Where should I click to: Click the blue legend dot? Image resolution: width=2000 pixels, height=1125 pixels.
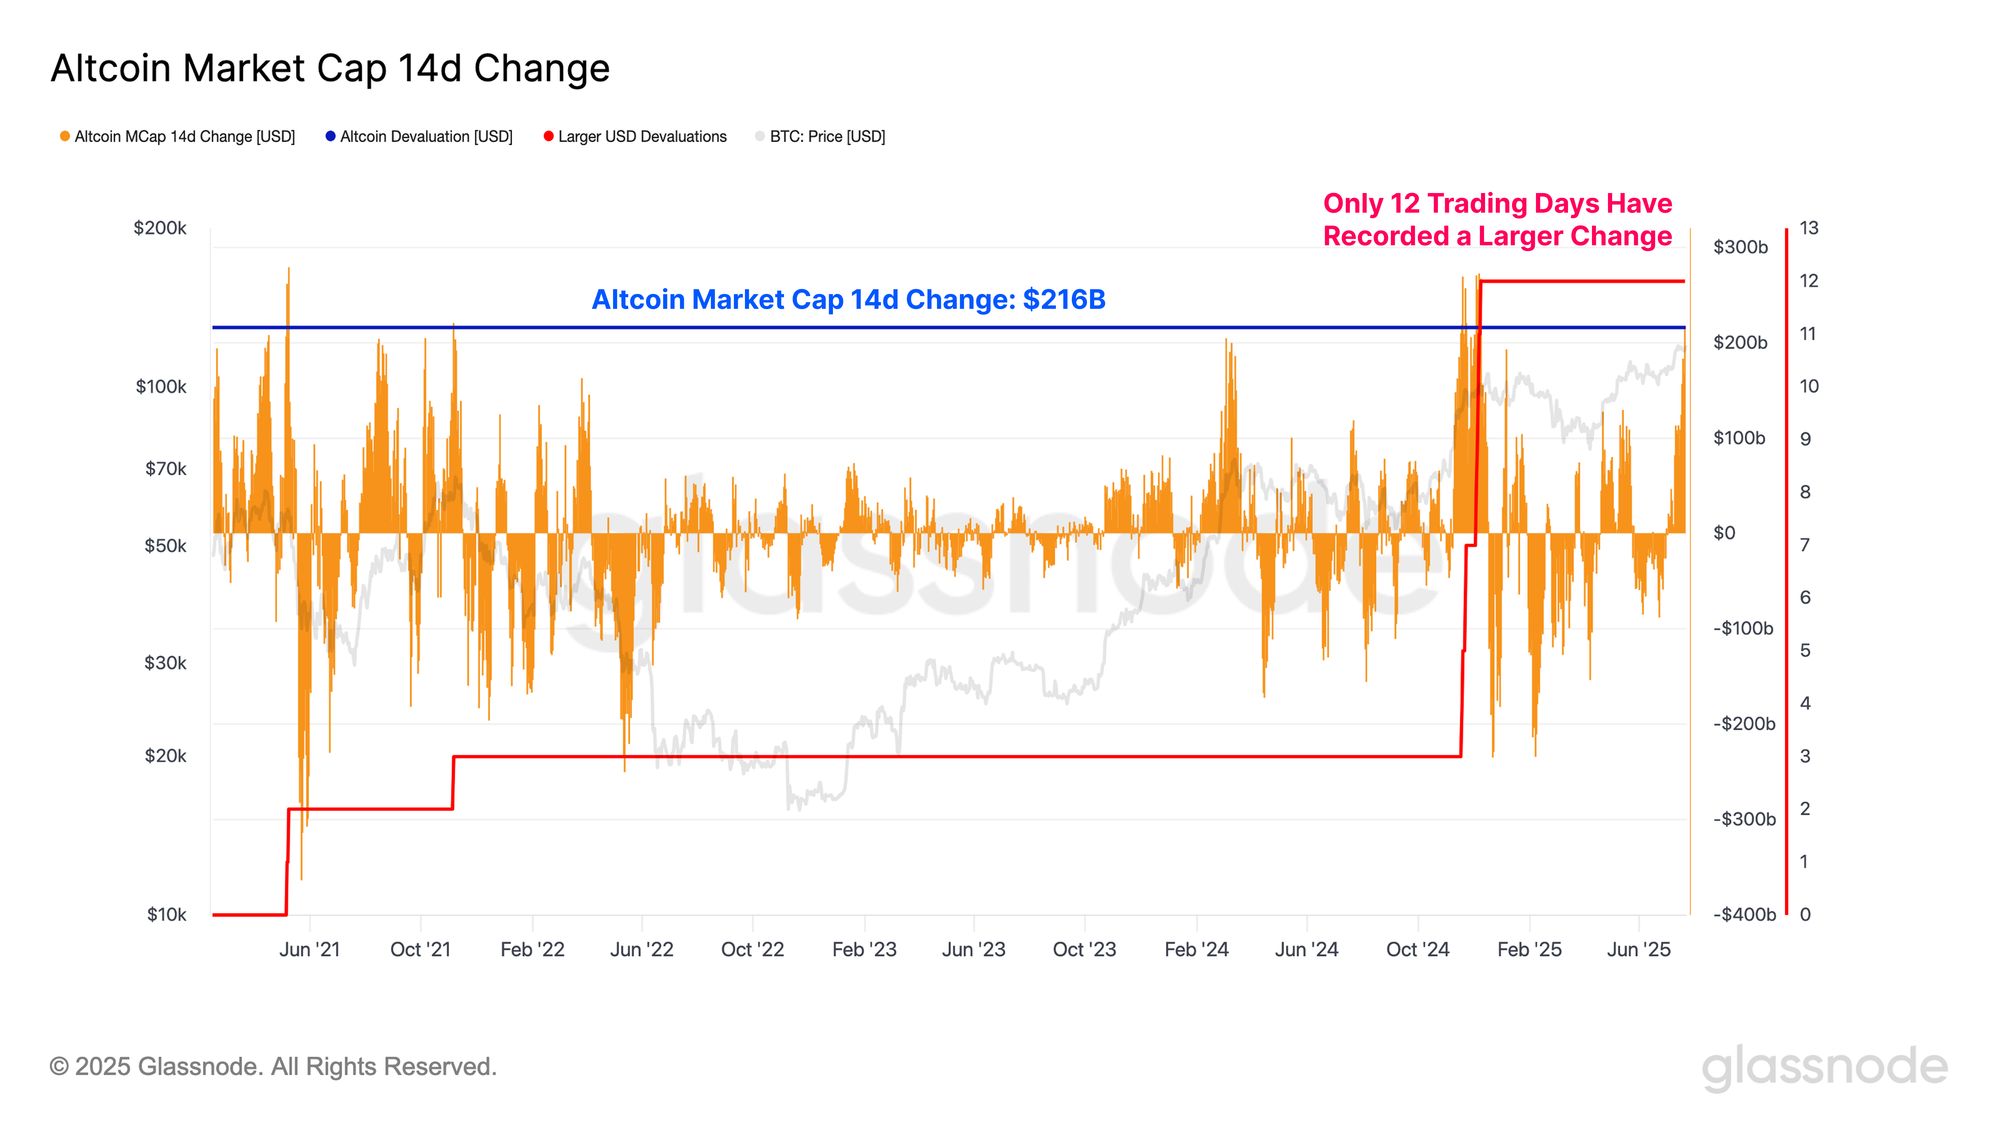coord(331,136)
